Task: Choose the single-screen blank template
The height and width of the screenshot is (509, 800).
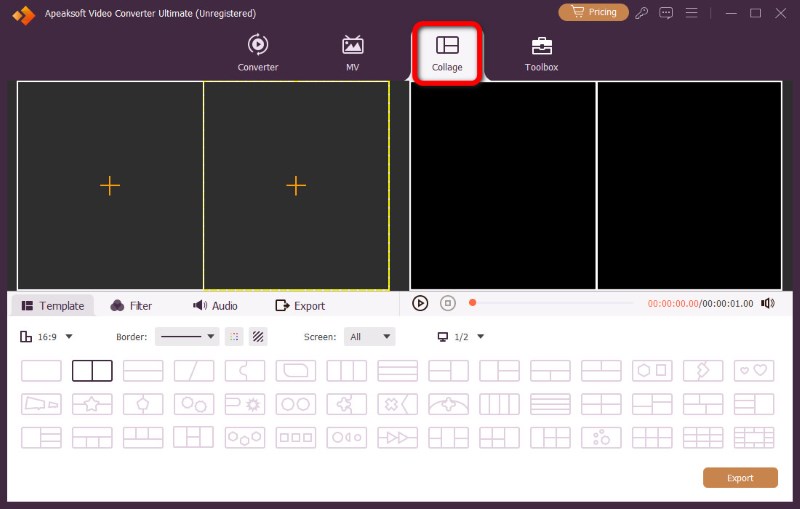Action: coord(41,371)
